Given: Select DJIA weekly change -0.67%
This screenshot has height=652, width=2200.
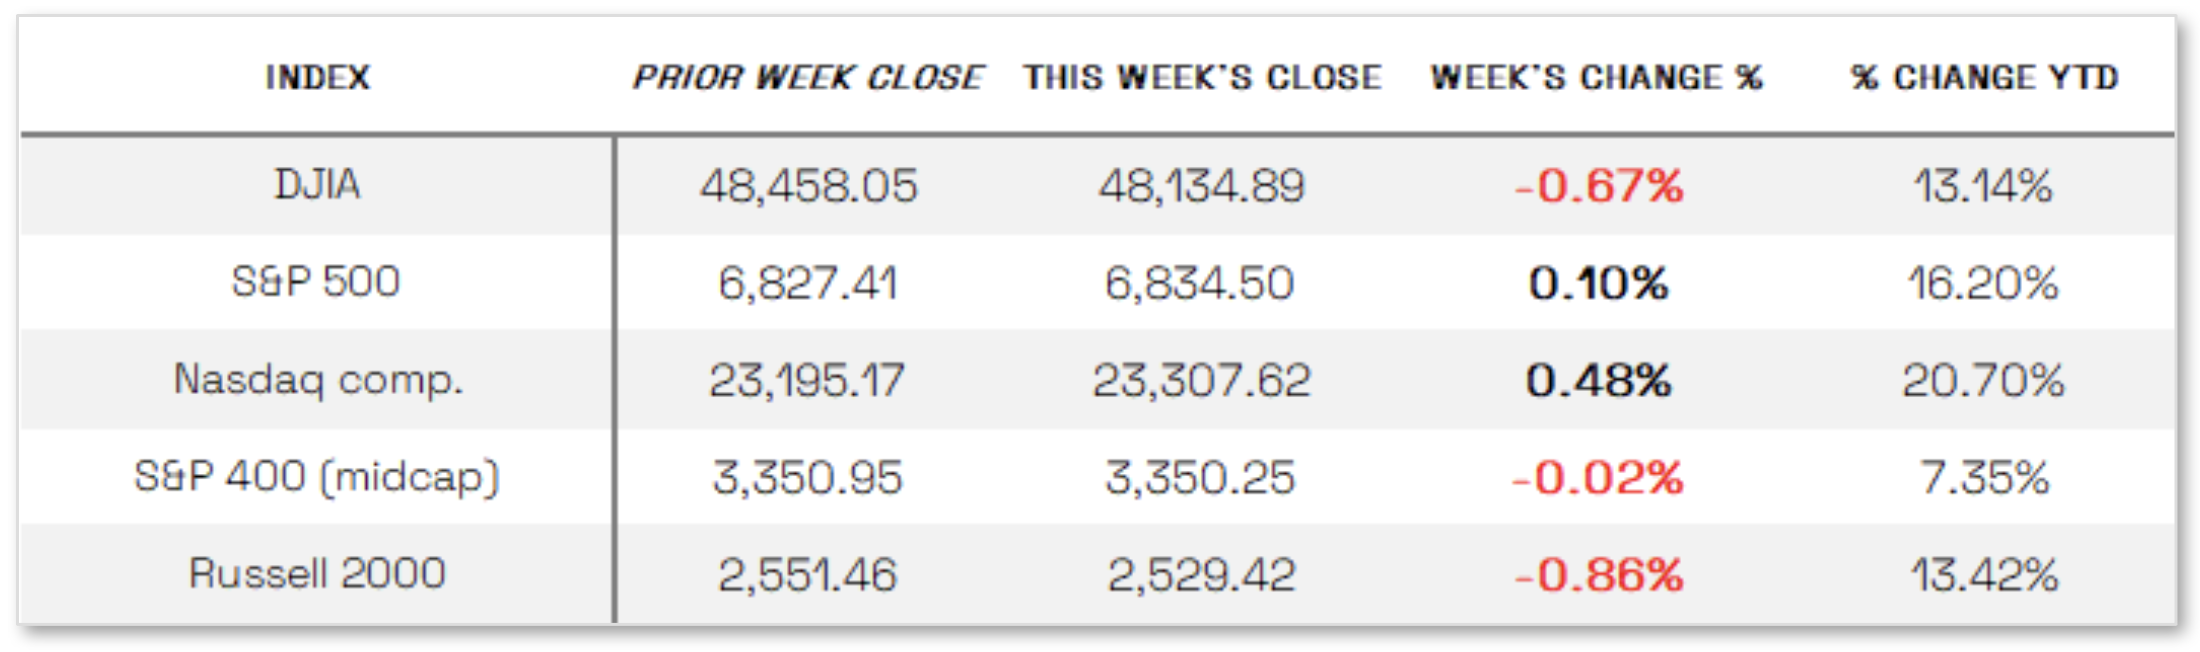Looking at the screenshot, I should point(1598,186).
